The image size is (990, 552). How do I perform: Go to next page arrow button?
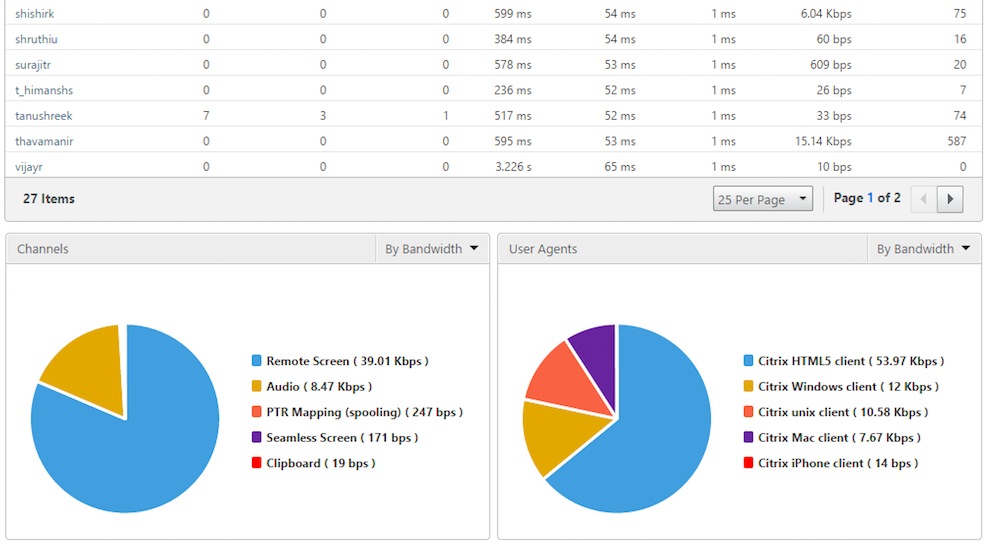950,199
